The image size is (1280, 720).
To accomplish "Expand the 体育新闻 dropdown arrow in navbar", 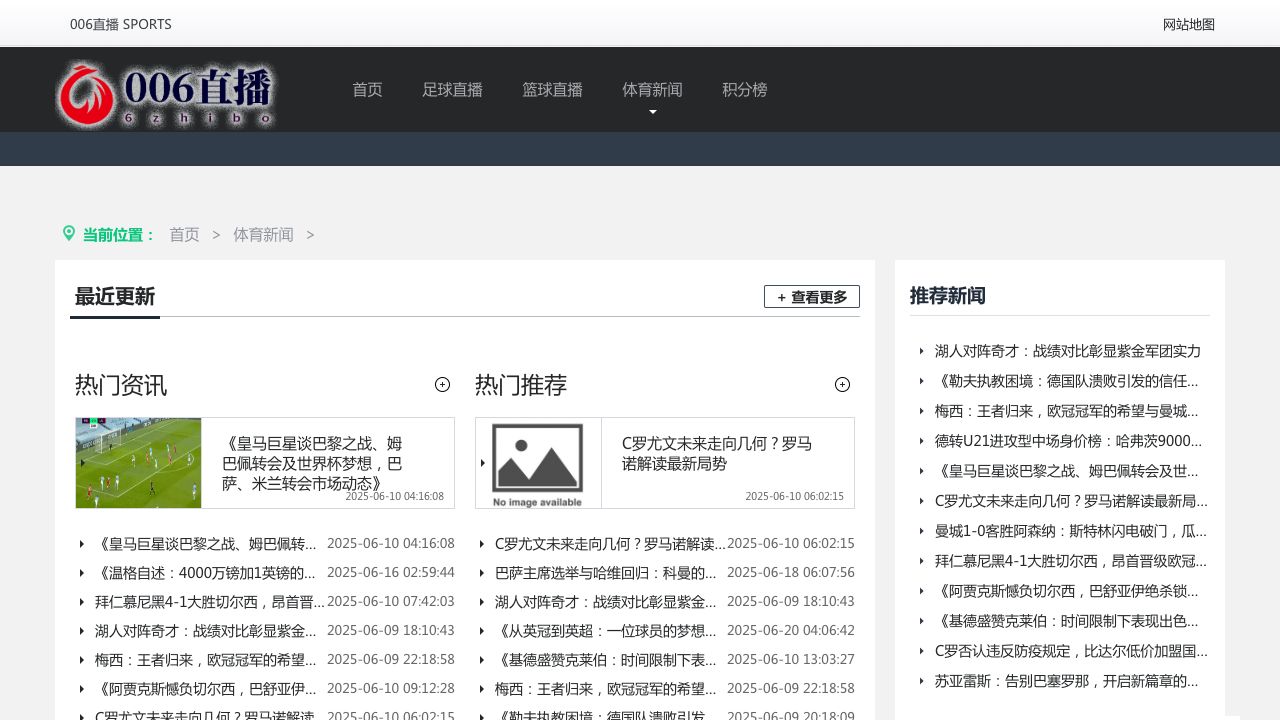I will (653, 112).
